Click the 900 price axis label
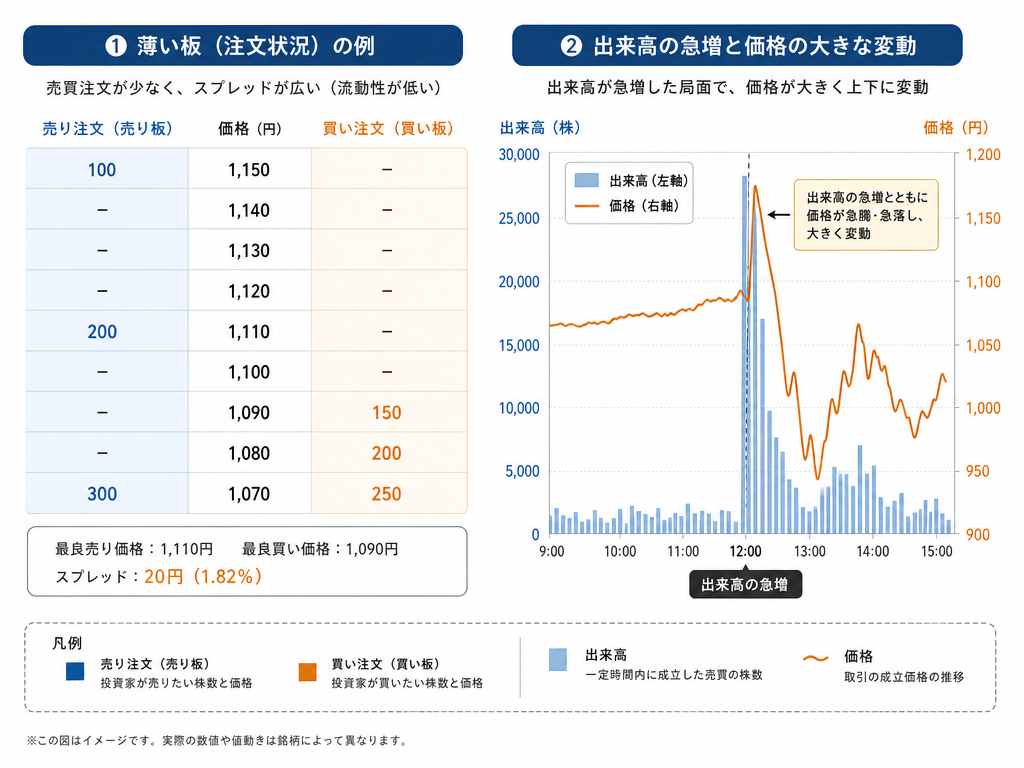 point(978,535)
